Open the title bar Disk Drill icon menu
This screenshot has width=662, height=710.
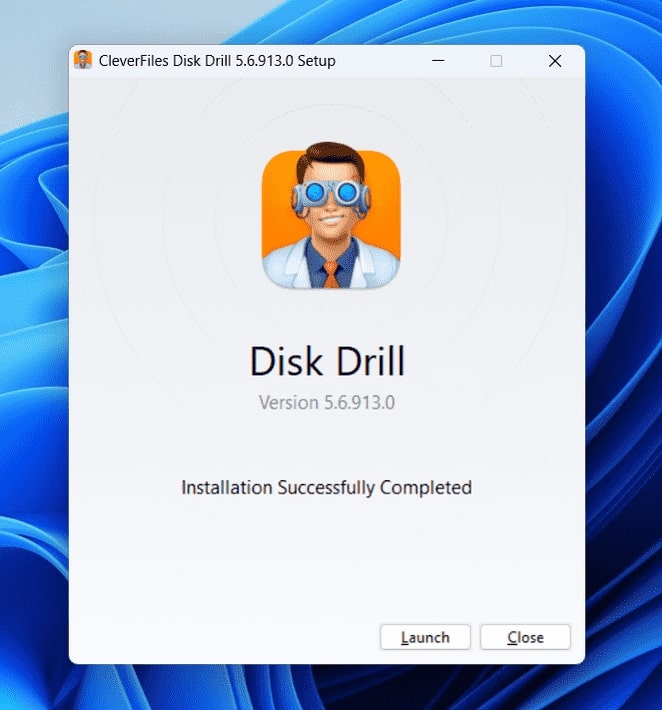click(x=83, y=60)
